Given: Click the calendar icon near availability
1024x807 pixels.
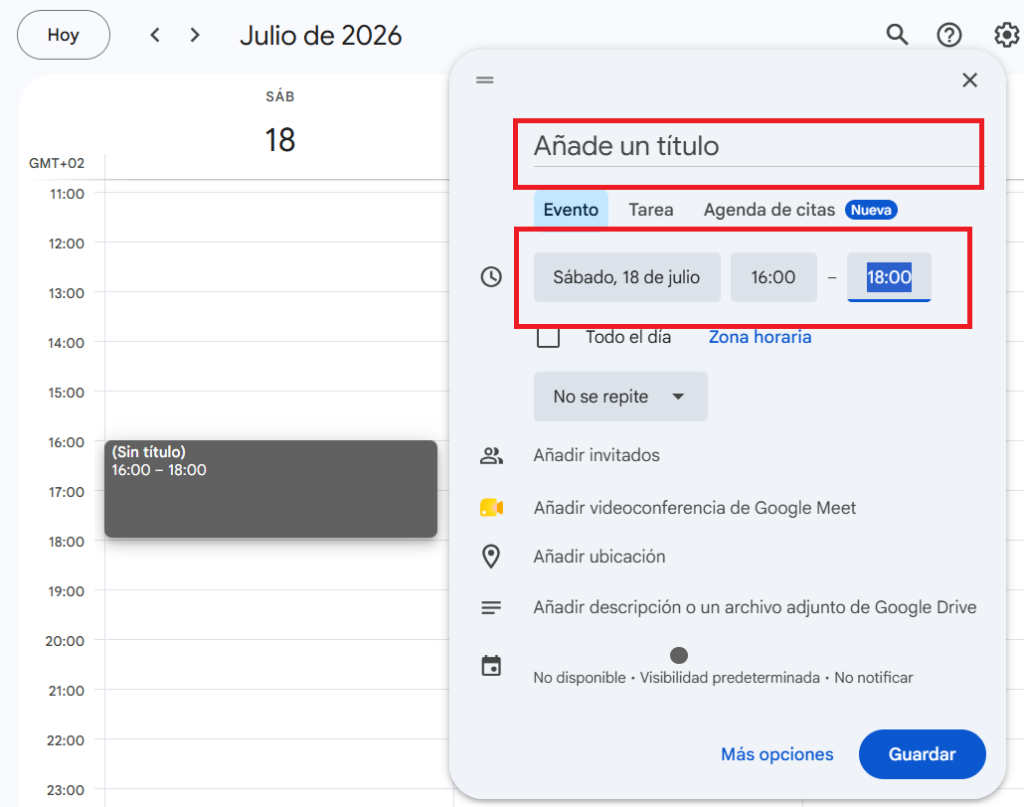Looking at the screenshot, I should coord(491,666).
